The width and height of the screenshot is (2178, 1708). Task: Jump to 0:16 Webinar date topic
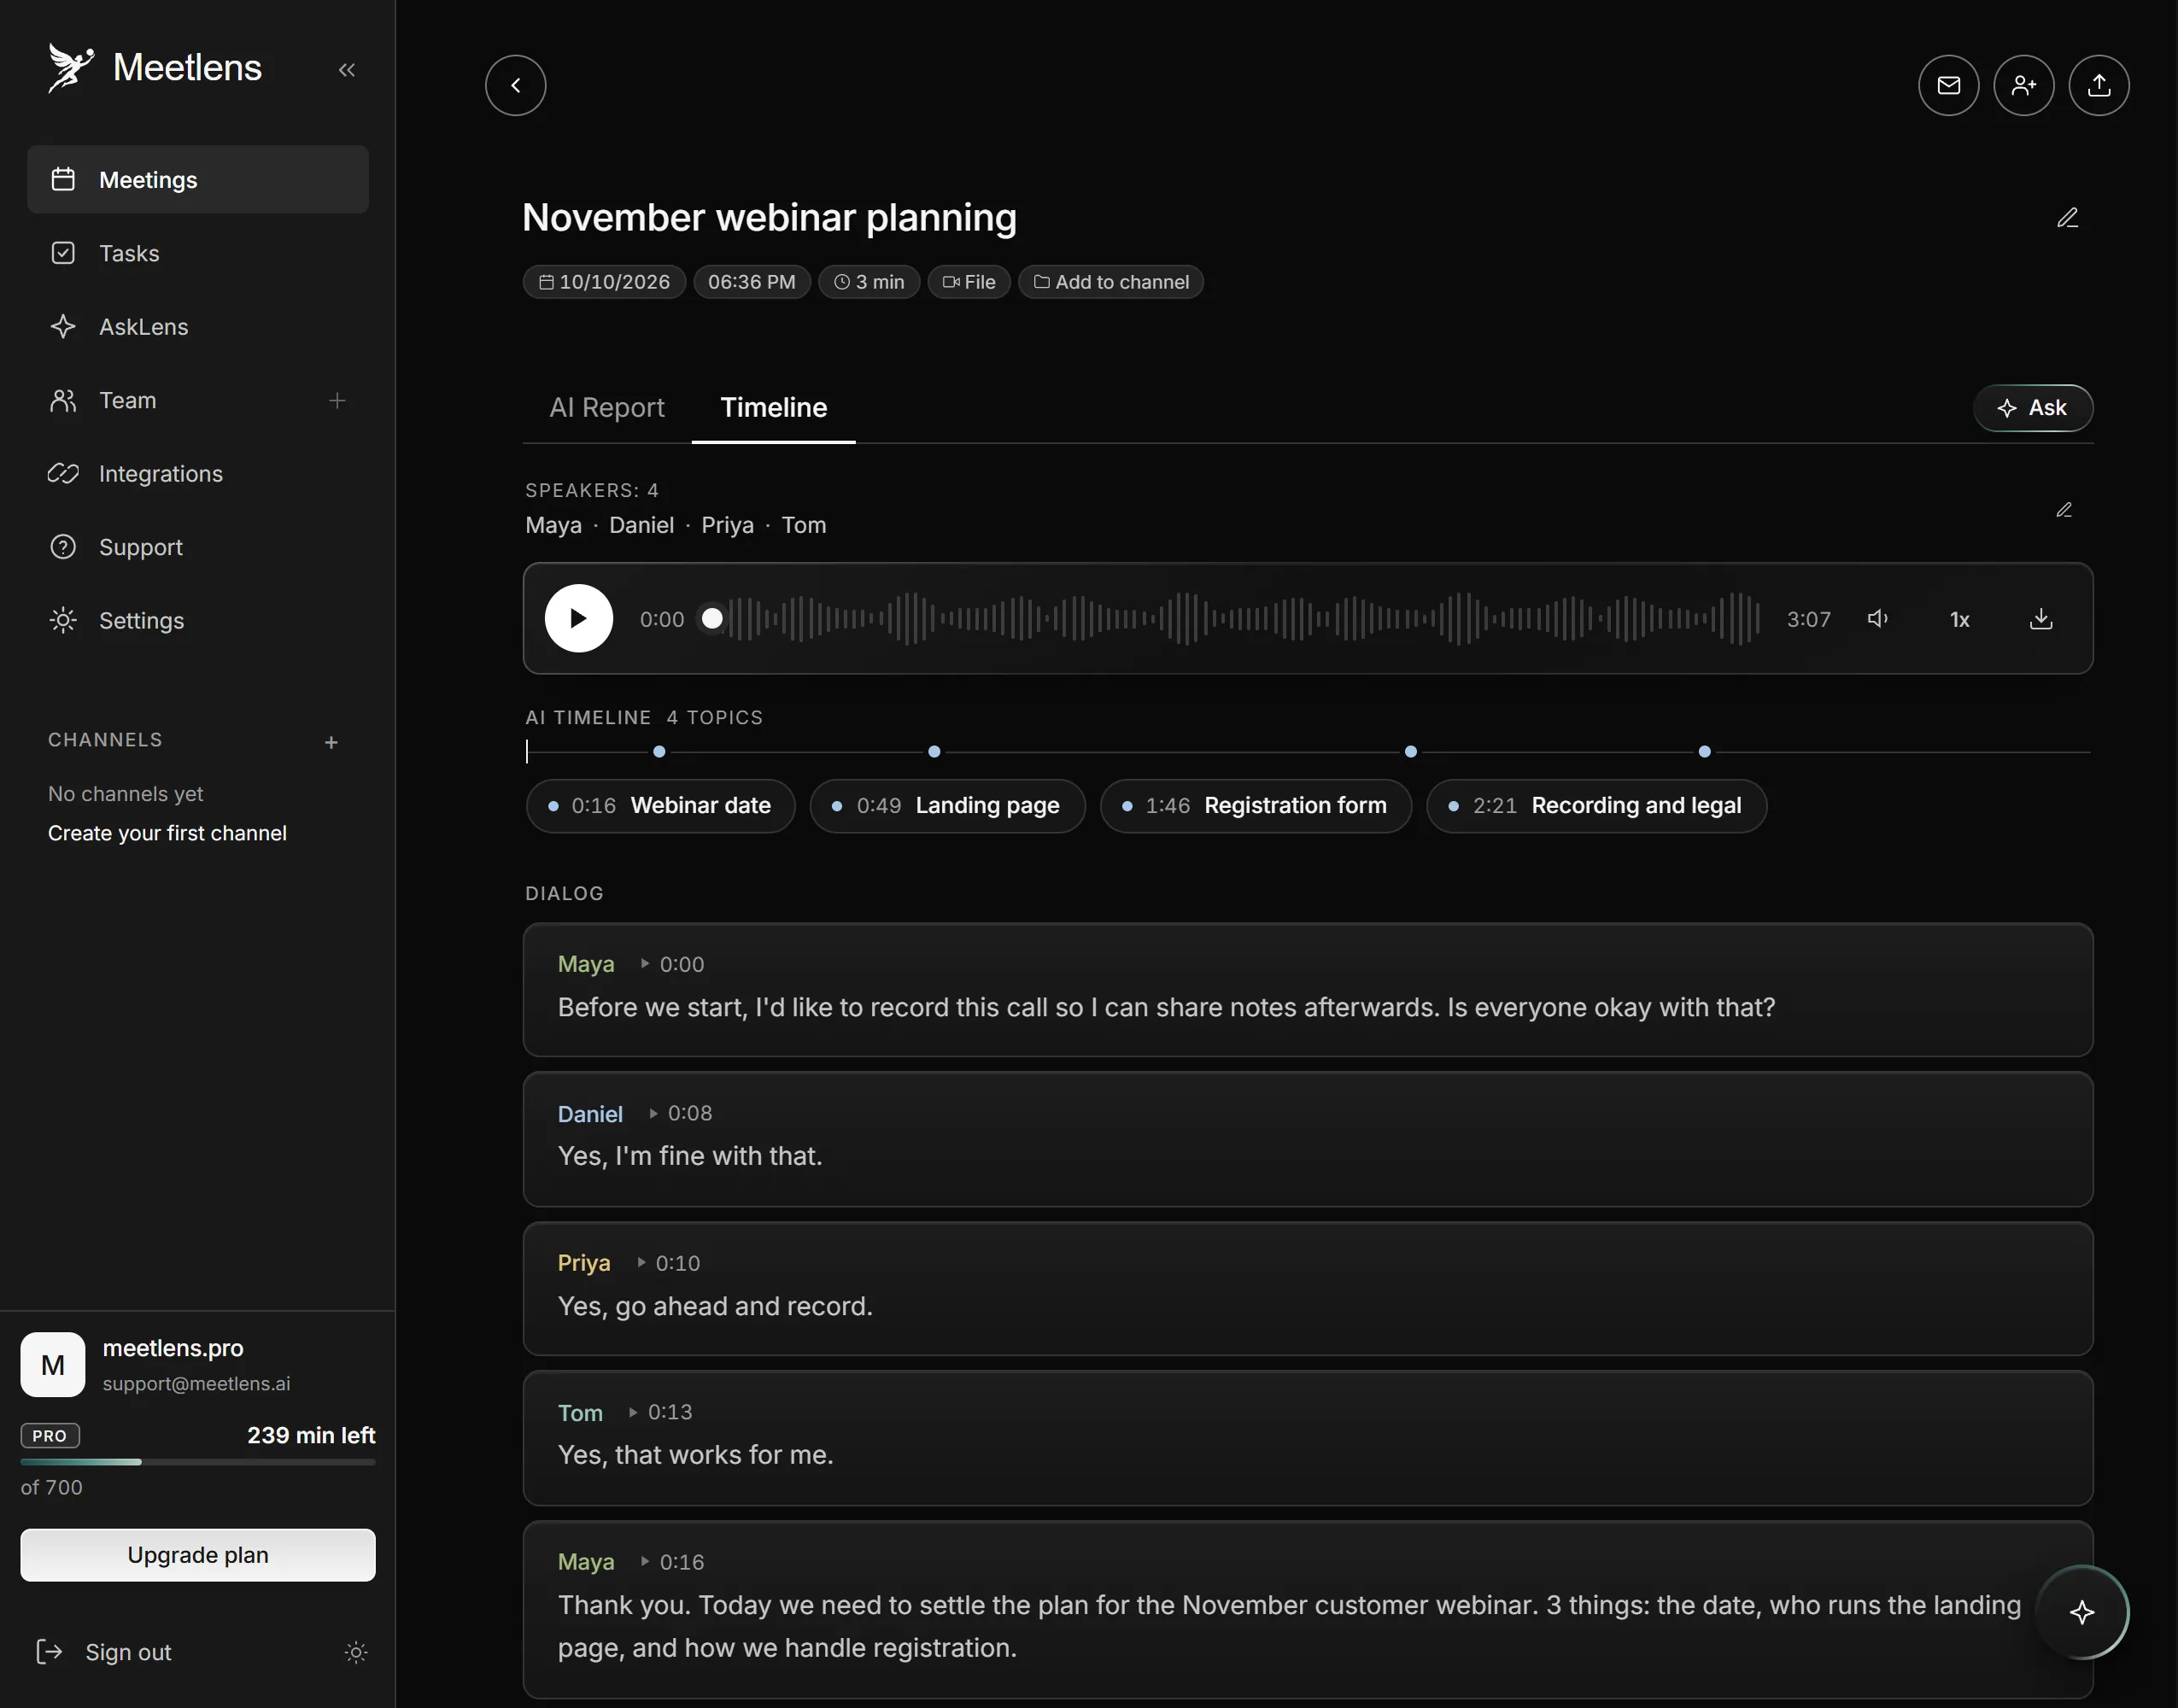click(x=660, y=806)
